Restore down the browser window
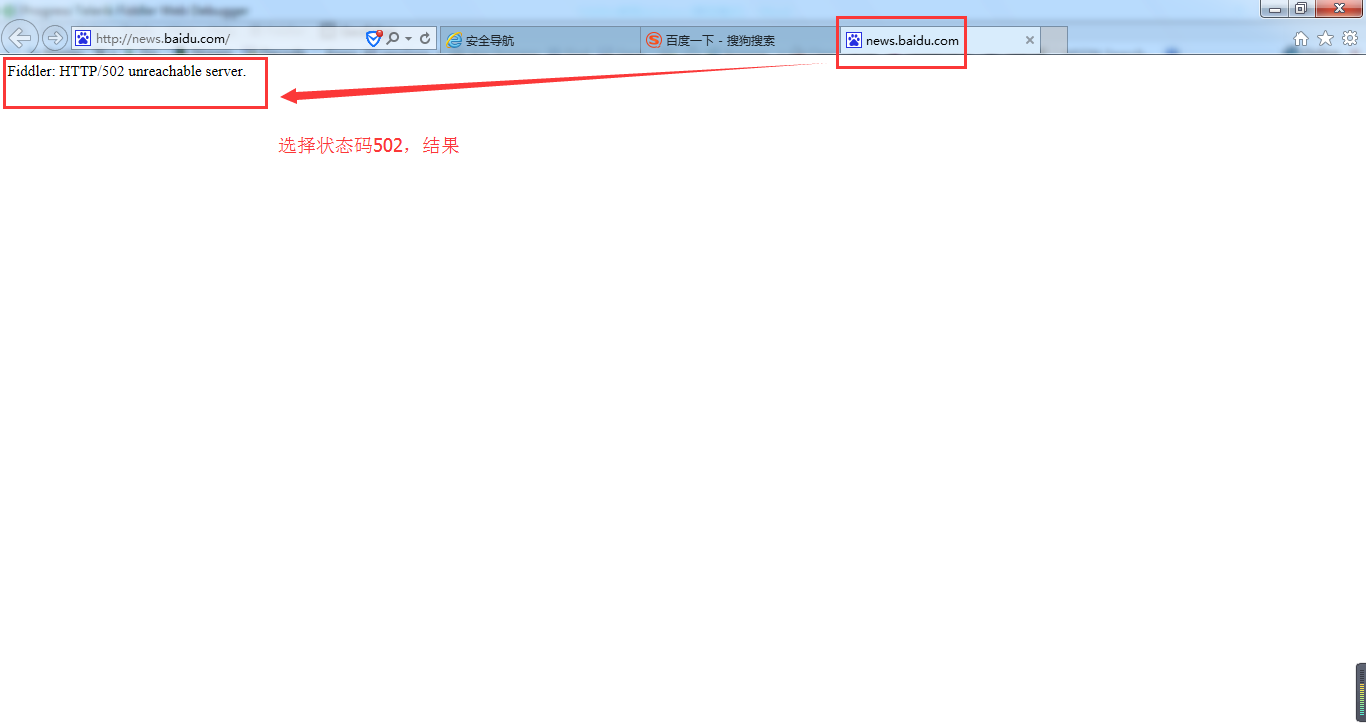 (x=1300, y=9)
